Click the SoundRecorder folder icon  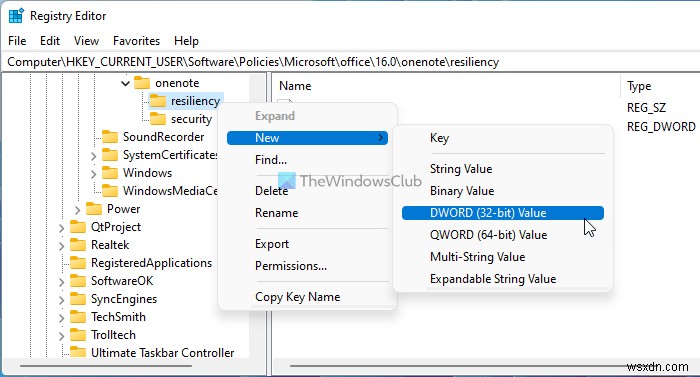(x=110, y=137)
